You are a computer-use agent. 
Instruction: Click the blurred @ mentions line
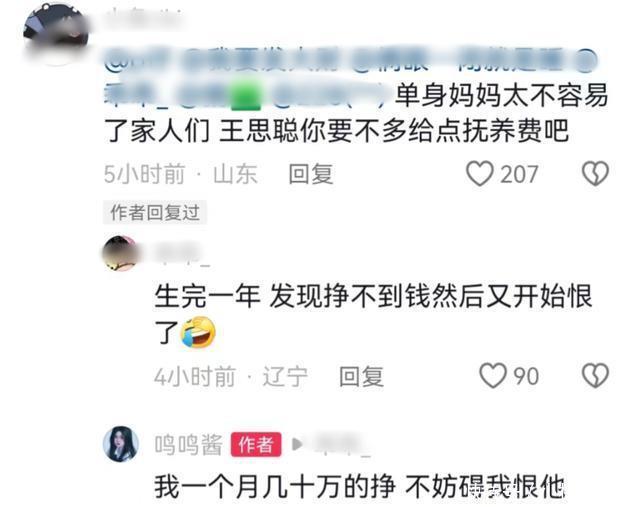click(350, 63)
